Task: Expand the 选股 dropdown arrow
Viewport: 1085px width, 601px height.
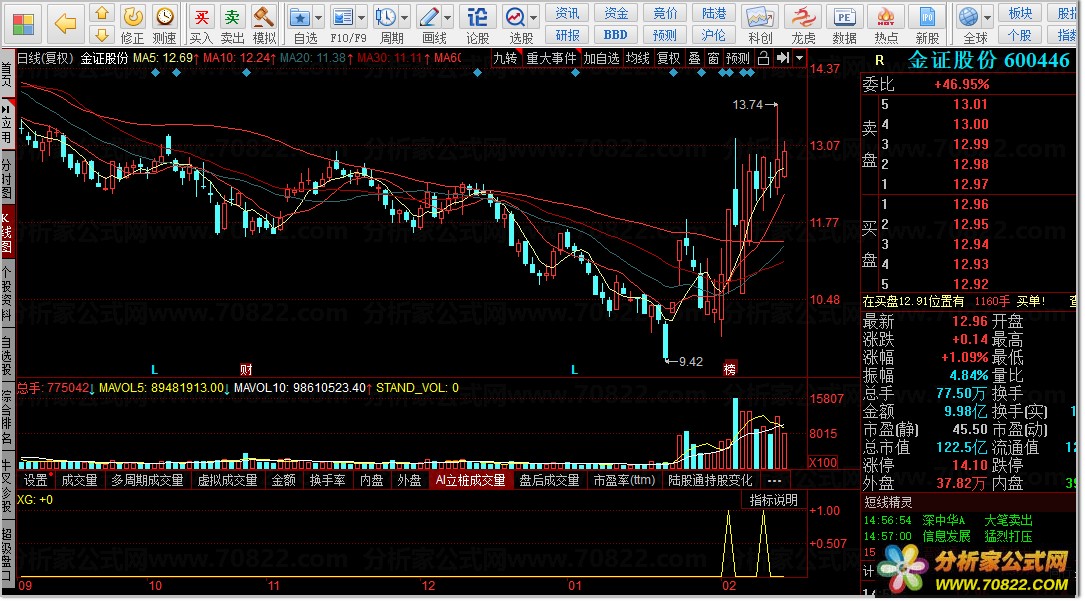Action: pos(534,18)
